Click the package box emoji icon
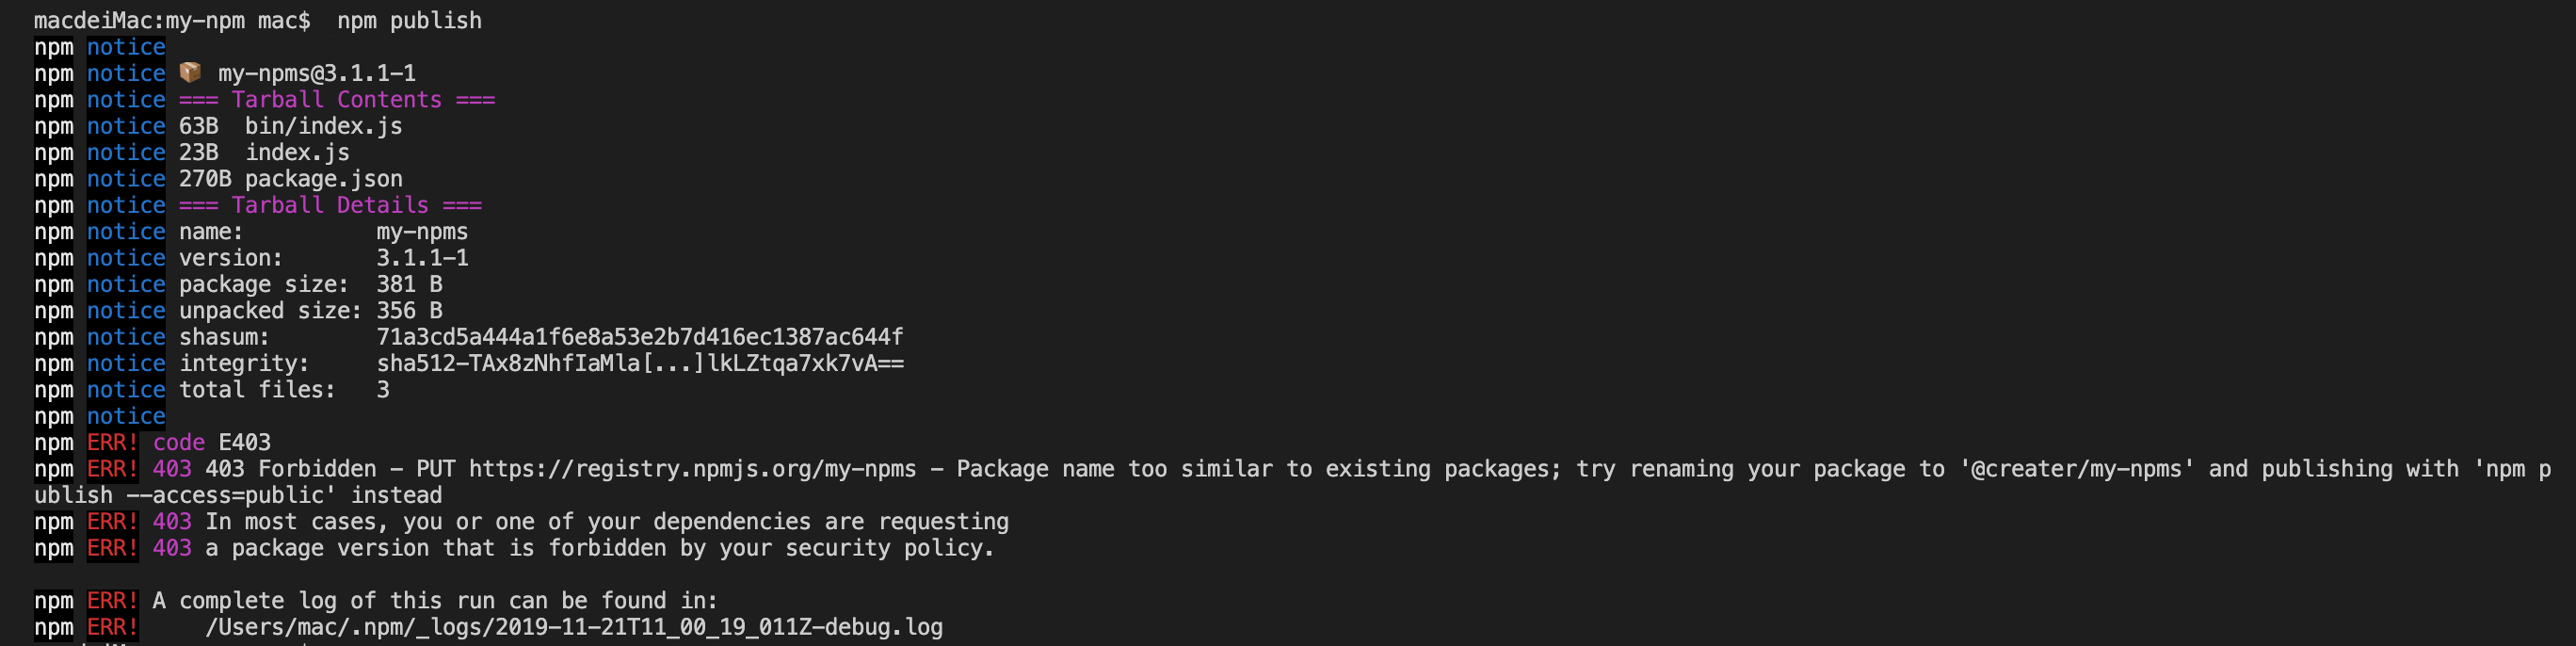Viewport: 2576px width, 646px height. [190, 73]
